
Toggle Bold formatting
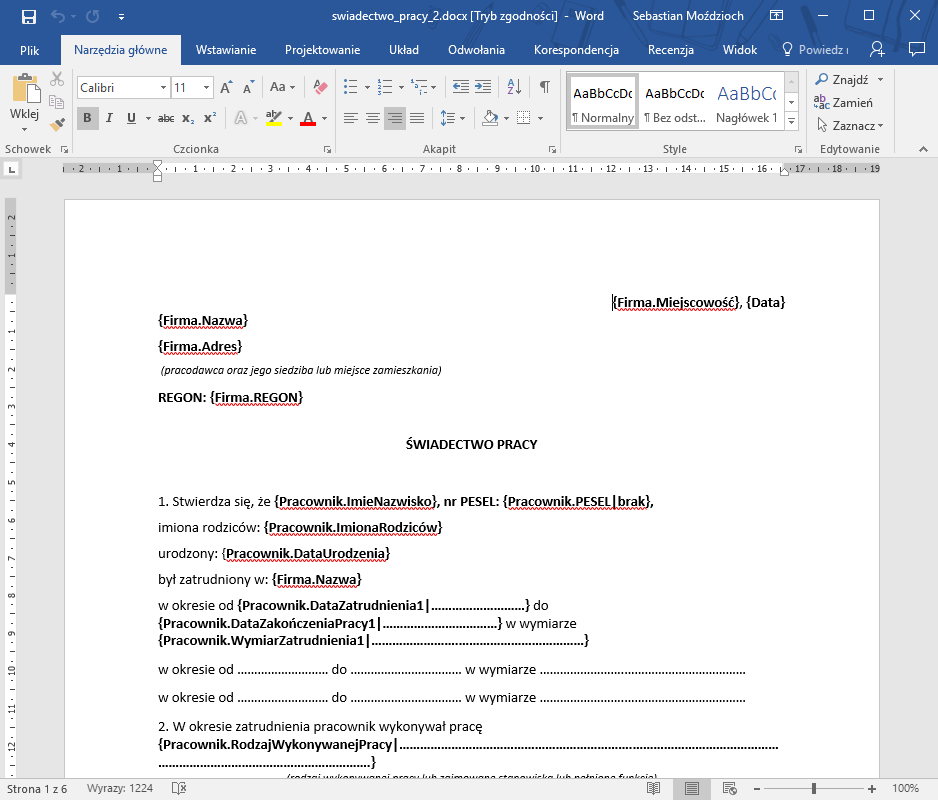[x=87, y=118]
